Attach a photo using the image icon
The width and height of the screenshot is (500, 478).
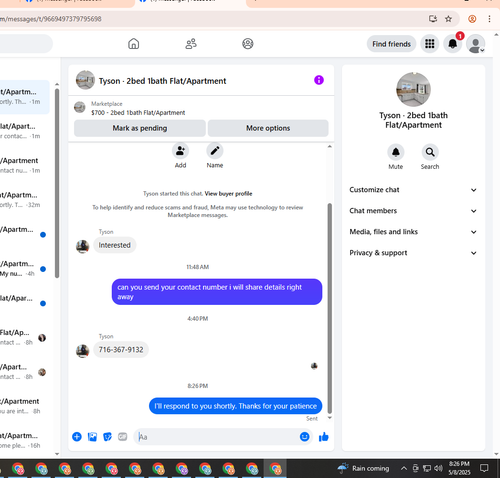click(x=92, y=437)
